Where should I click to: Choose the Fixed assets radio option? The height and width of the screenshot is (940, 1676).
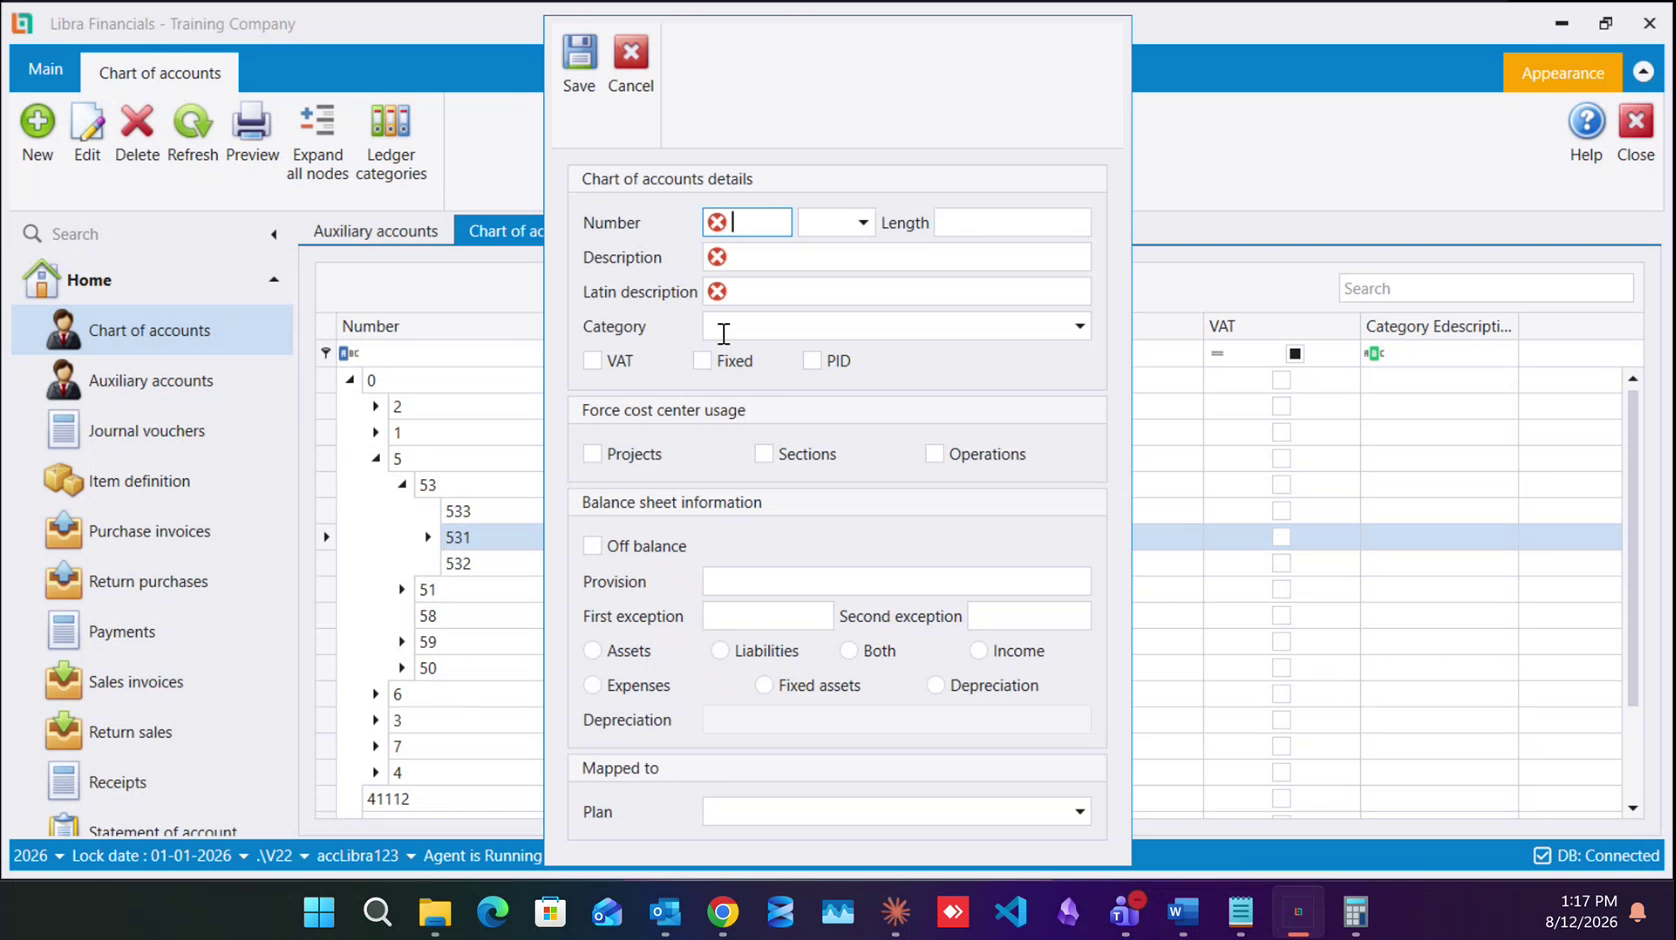pos(764,686)
